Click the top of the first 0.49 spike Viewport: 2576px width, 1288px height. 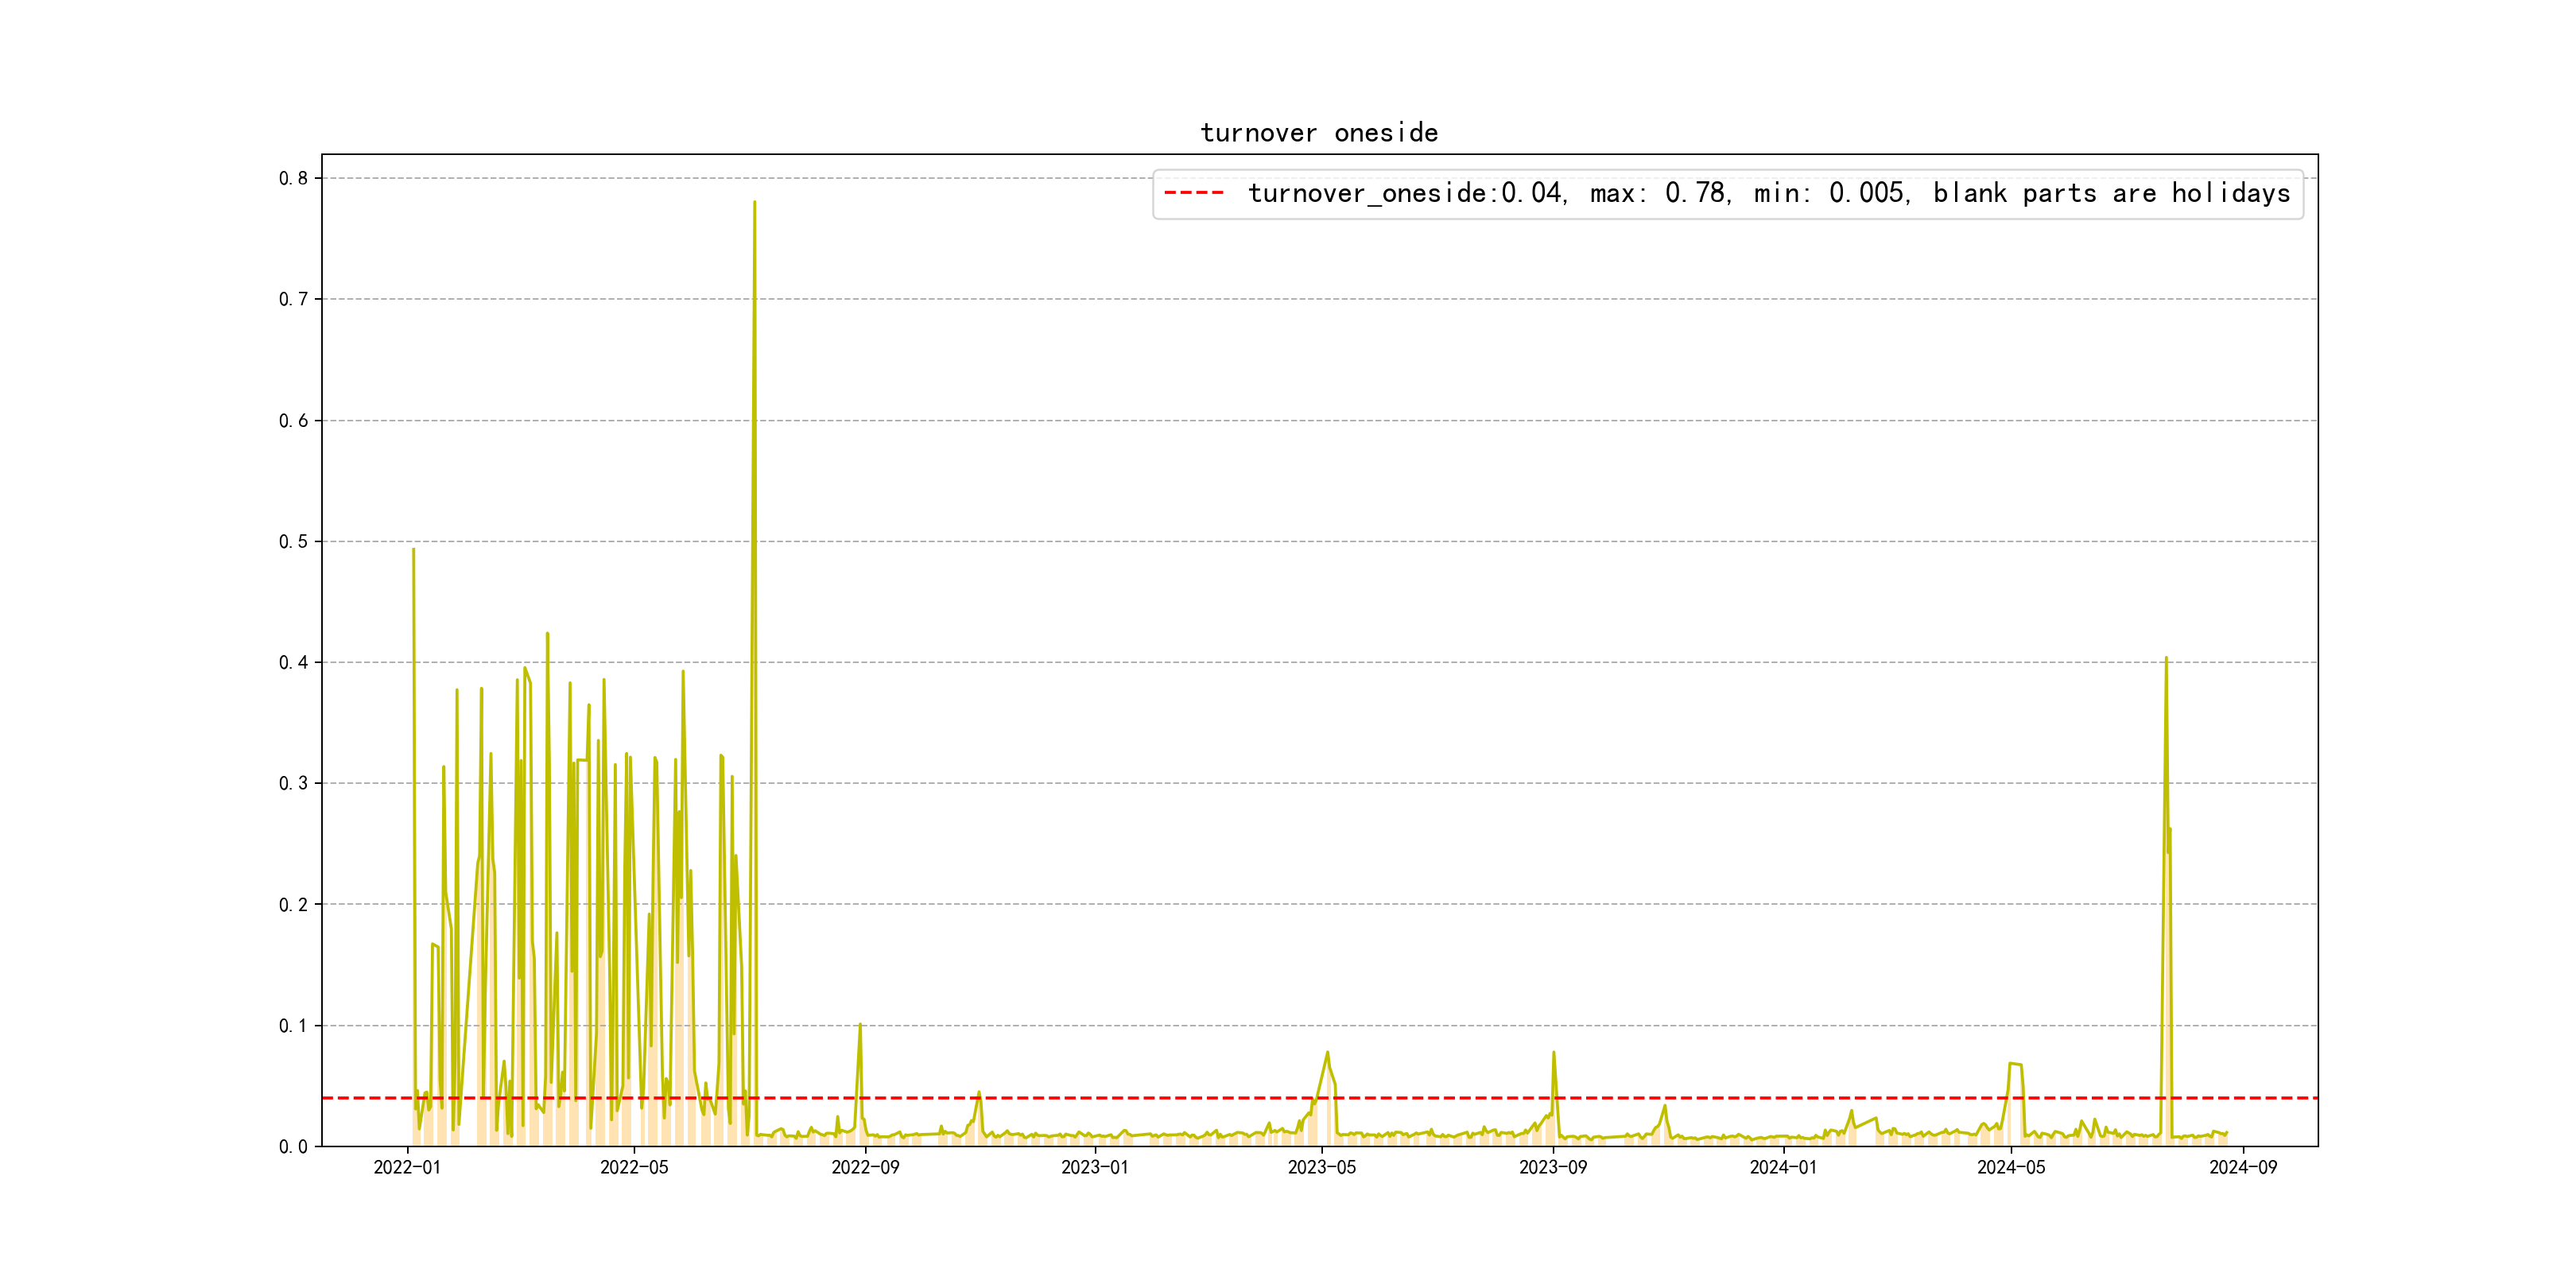click(413, 549)
